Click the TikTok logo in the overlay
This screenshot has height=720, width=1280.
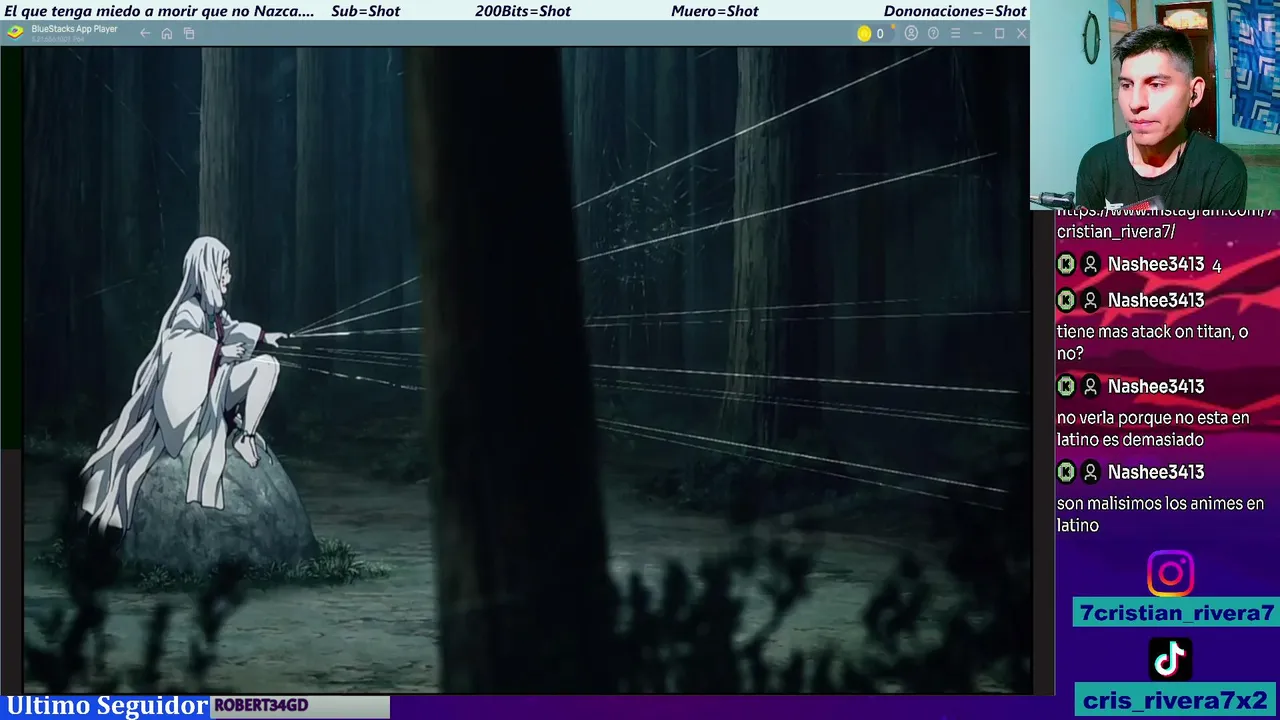1170,659
